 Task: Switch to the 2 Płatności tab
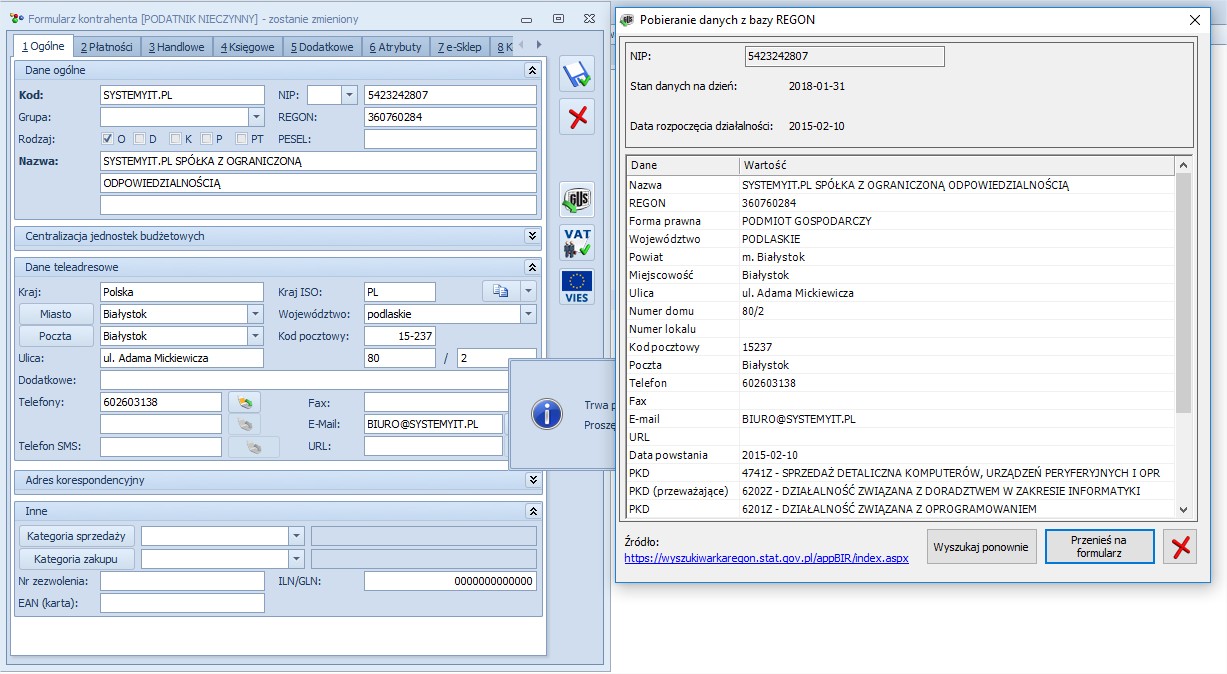coord(107,47)
